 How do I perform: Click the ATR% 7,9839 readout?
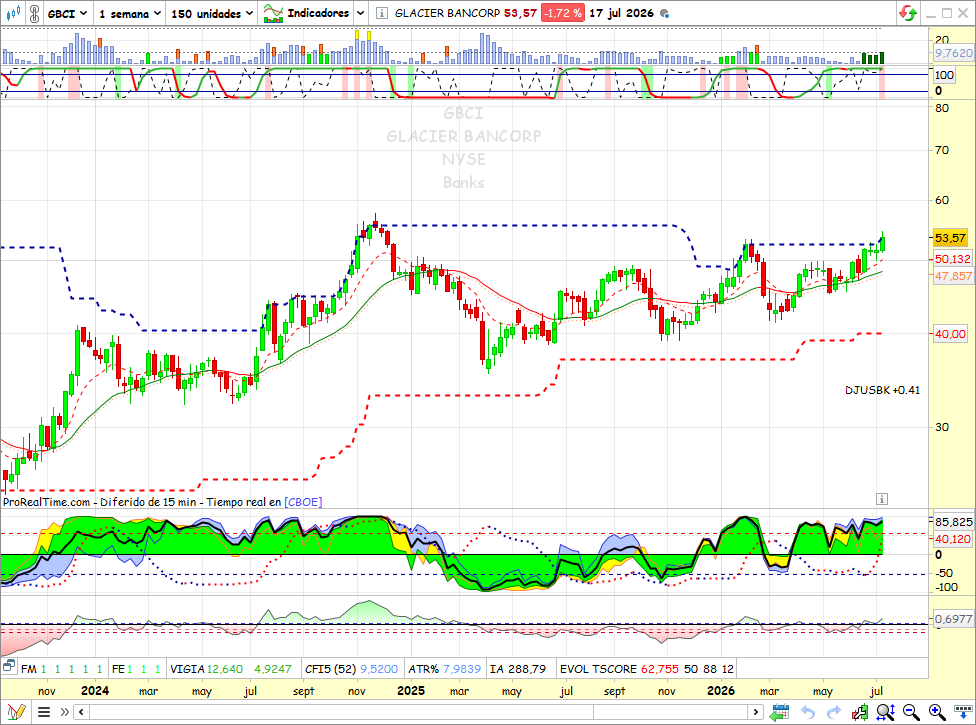click(x=444, y=669)
